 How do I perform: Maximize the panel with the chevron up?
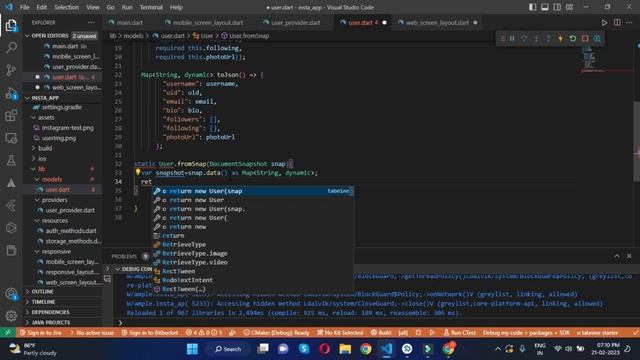coord(617,256)
